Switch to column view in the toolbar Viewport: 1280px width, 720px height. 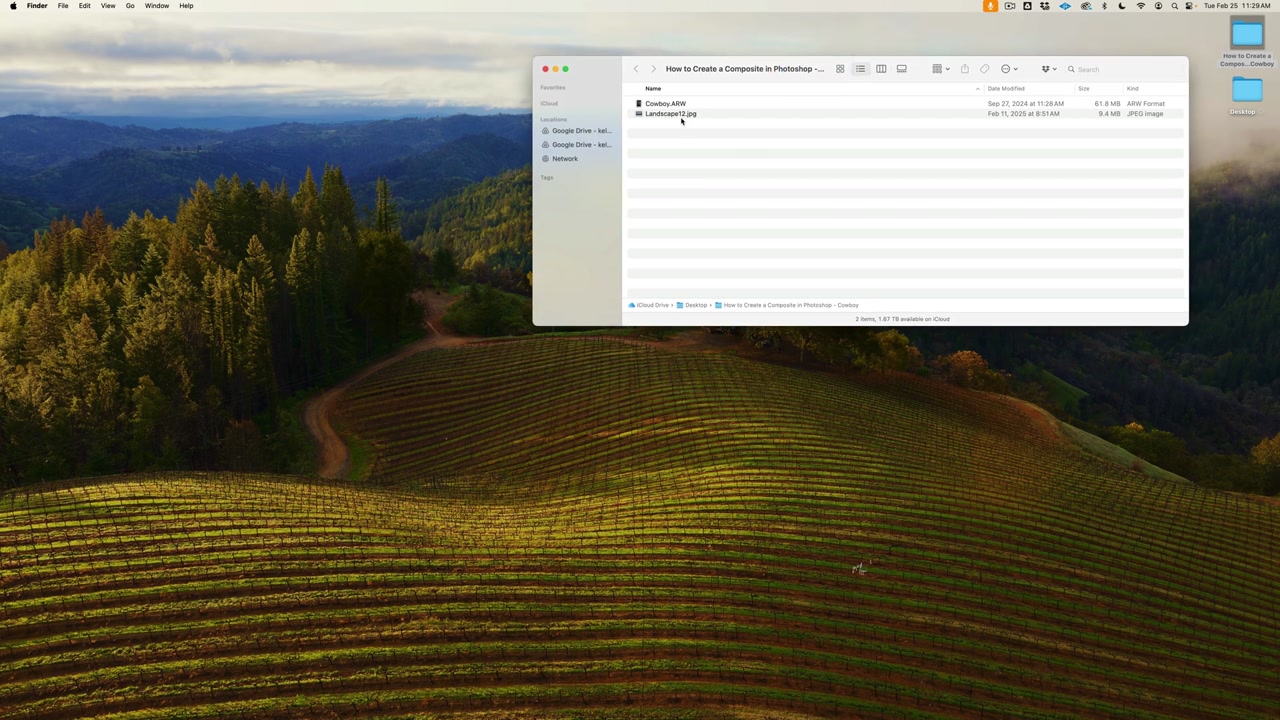[x=881, y=68]
